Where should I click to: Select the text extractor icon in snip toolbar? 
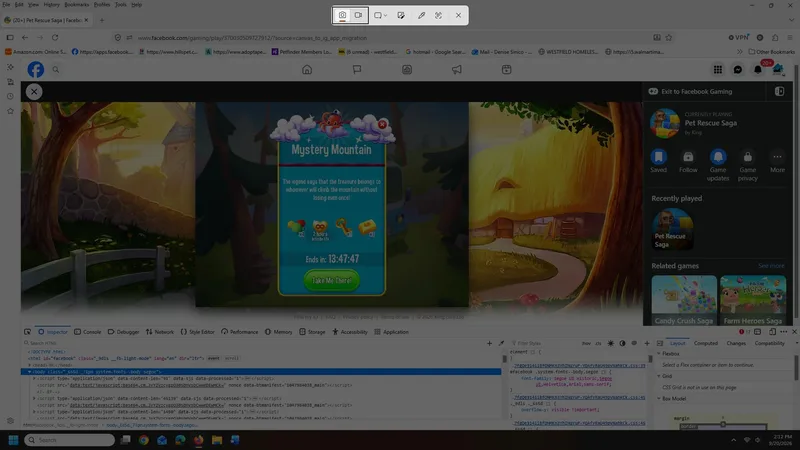(438, 15)
